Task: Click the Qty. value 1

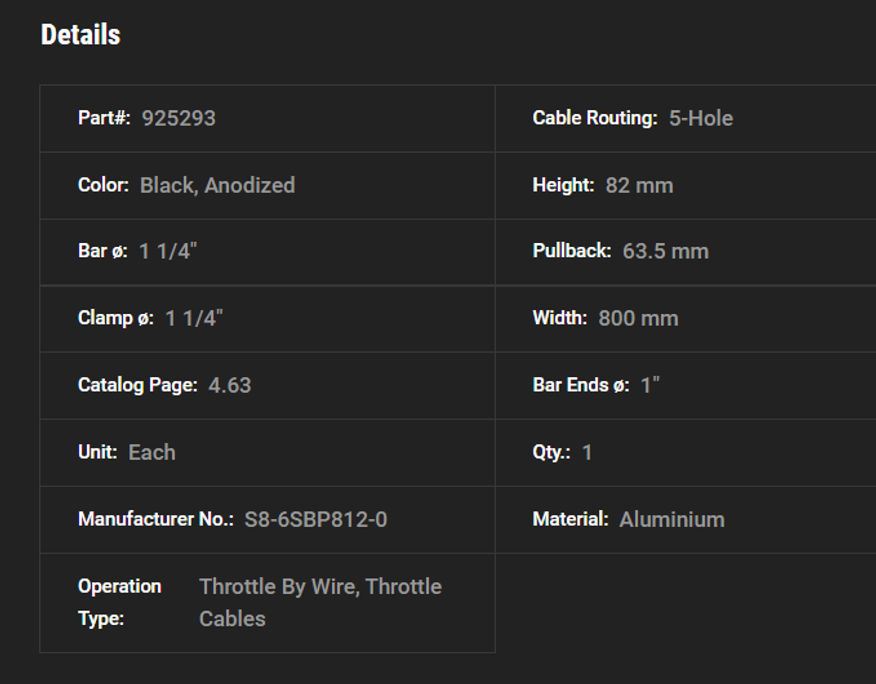Action: [x=587, y=452]
